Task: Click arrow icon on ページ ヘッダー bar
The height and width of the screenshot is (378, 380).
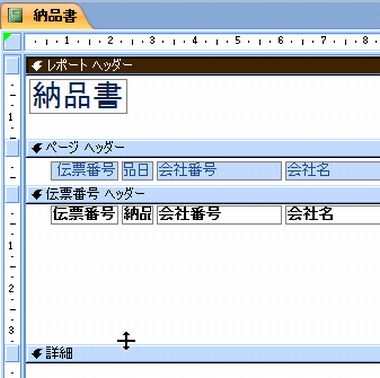Action: (37, 148)
